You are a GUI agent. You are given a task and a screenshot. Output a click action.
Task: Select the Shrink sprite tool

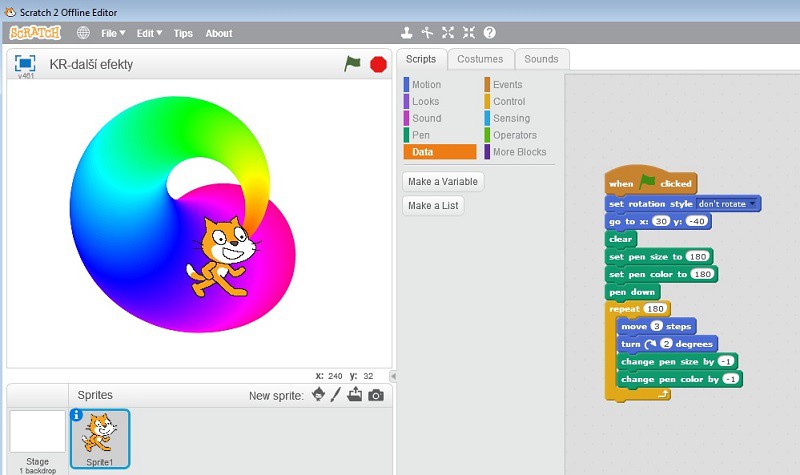469,33
